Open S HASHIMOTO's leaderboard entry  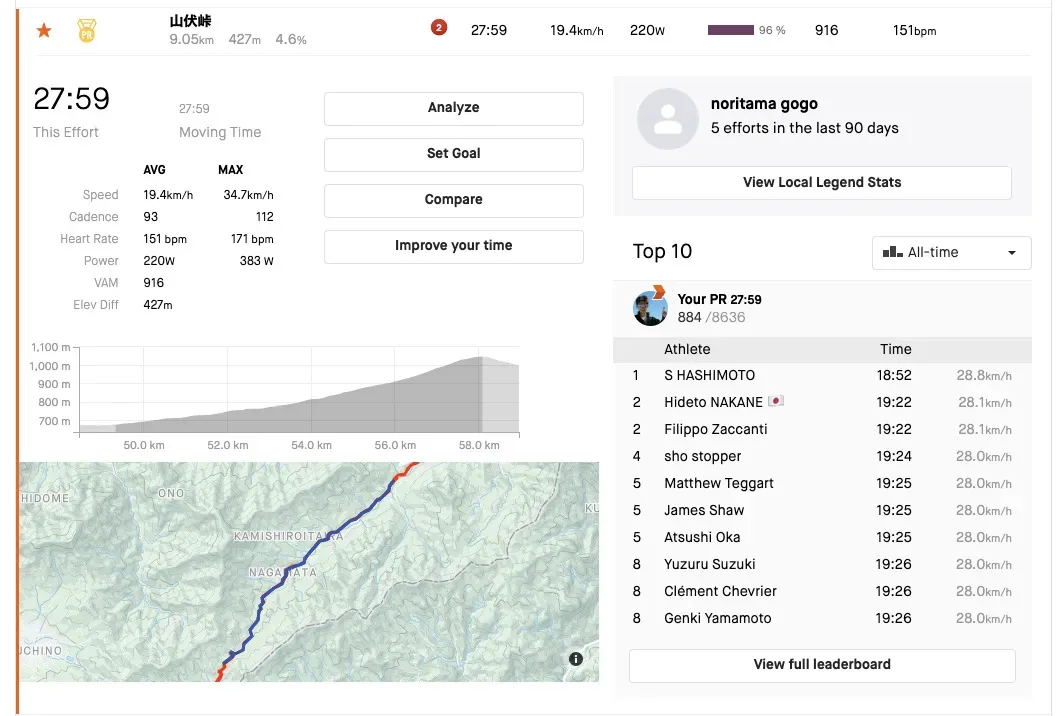pos(709,376)
